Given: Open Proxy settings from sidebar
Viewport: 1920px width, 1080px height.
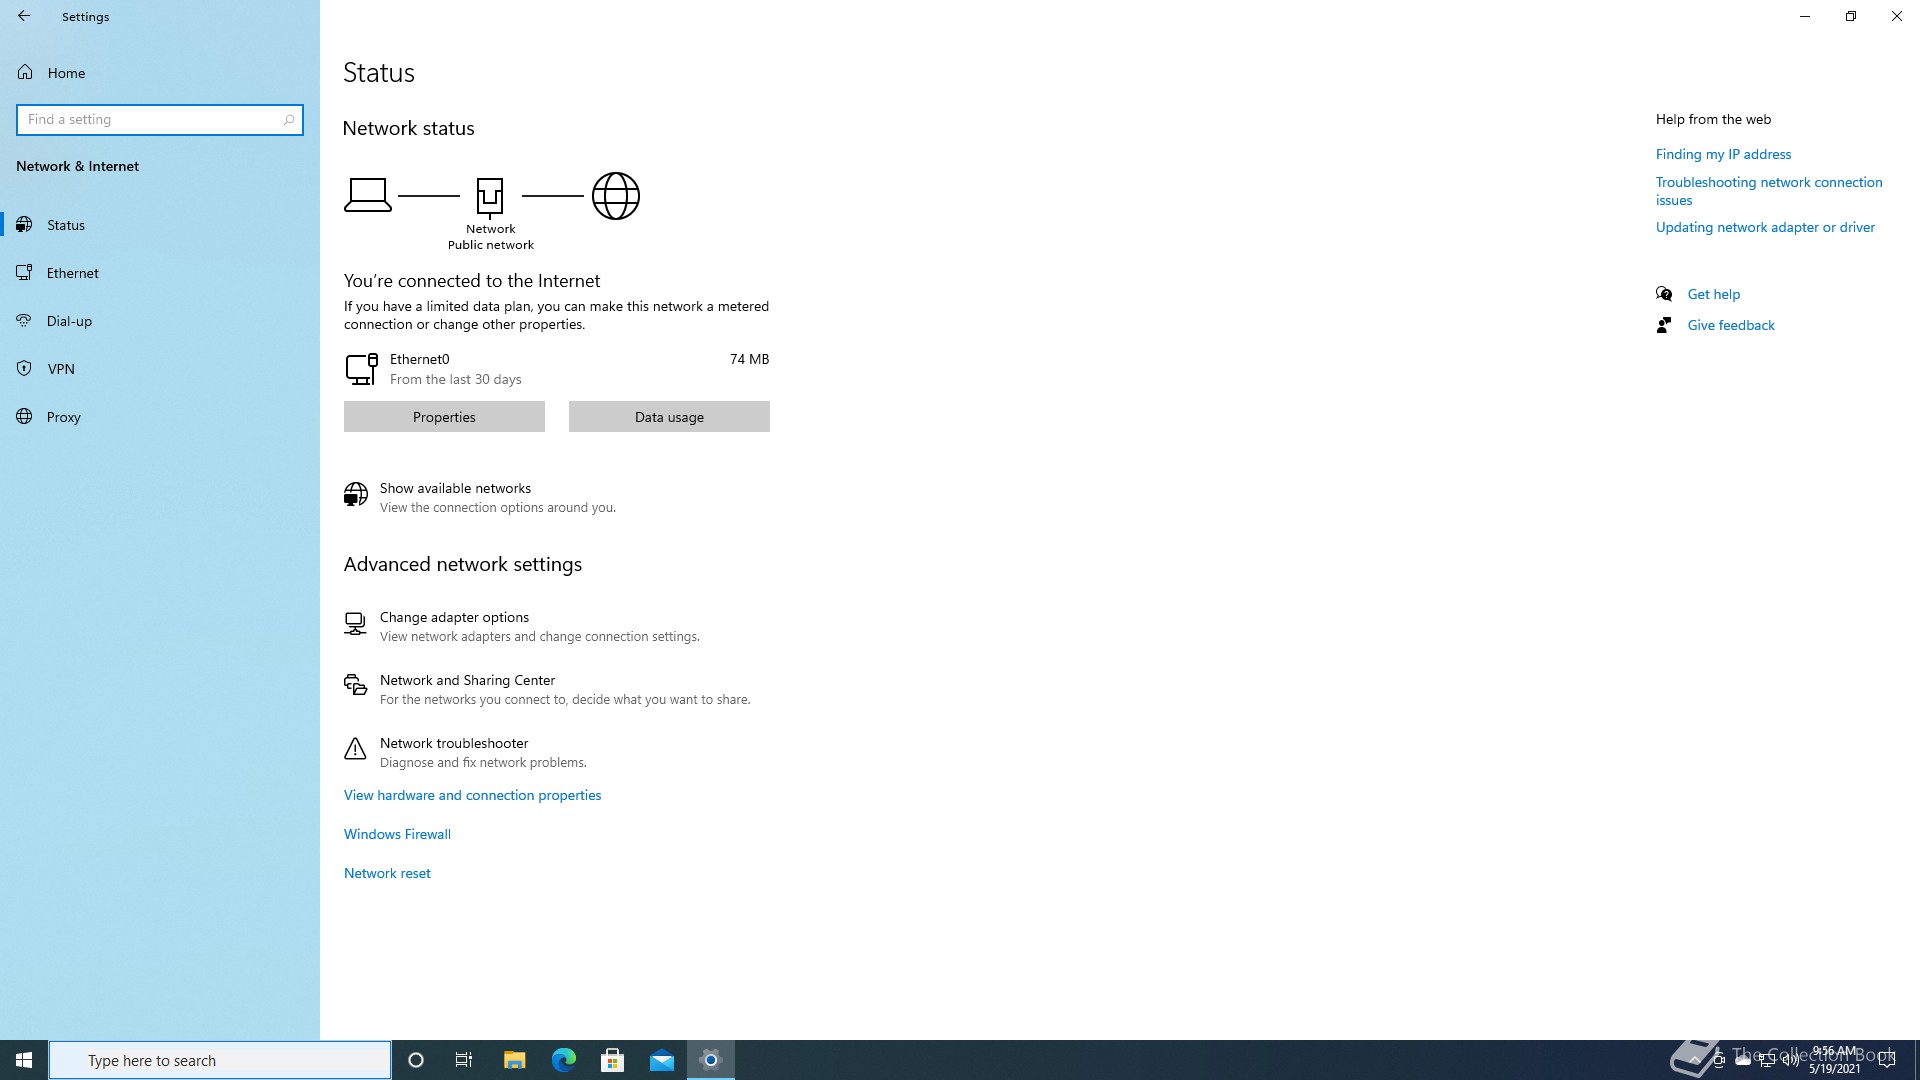Looking at the screenshot, I should pos(63,417).
